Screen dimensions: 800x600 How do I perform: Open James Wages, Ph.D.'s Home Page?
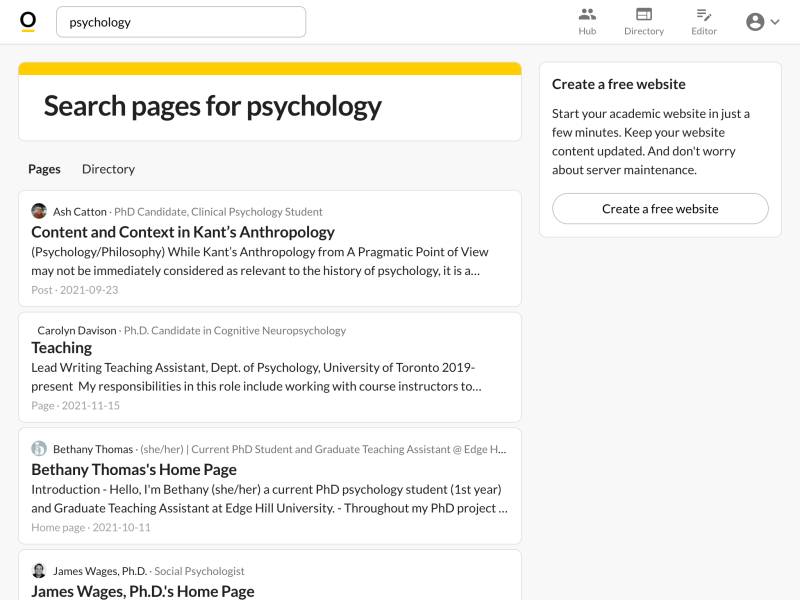click(143, 591)
